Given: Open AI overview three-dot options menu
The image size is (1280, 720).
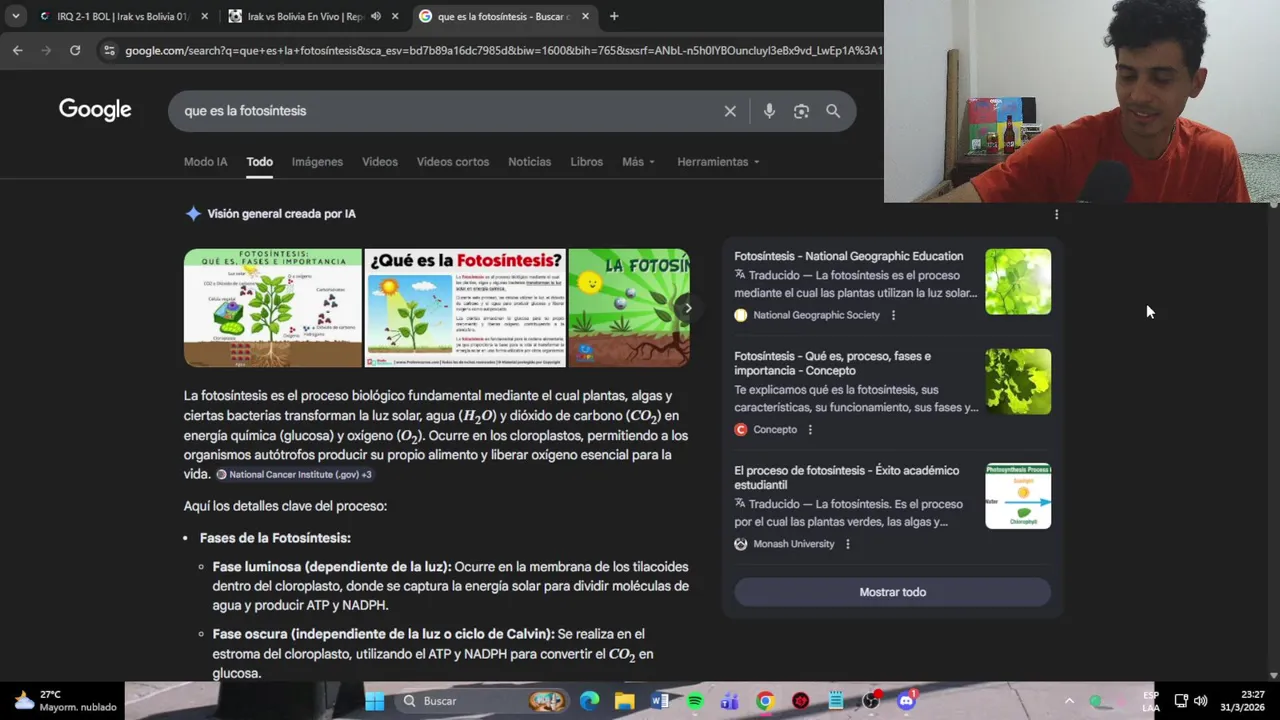Looking at the screenshot, I should point(1056,214).
